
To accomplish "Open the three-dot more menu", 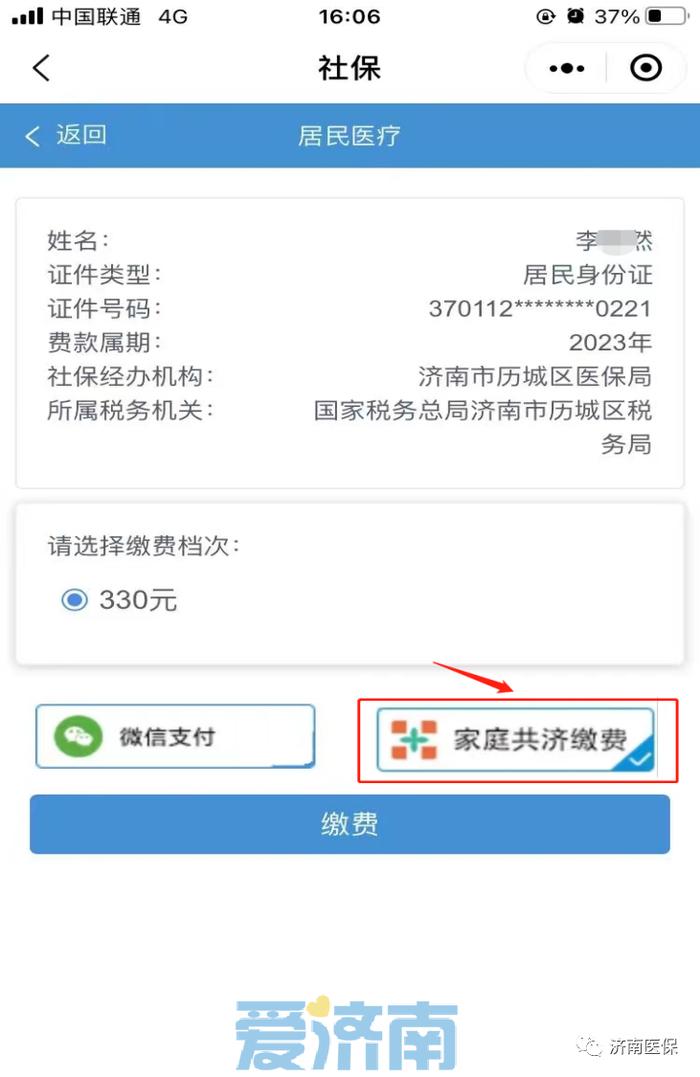I will [x=567, y=68].
